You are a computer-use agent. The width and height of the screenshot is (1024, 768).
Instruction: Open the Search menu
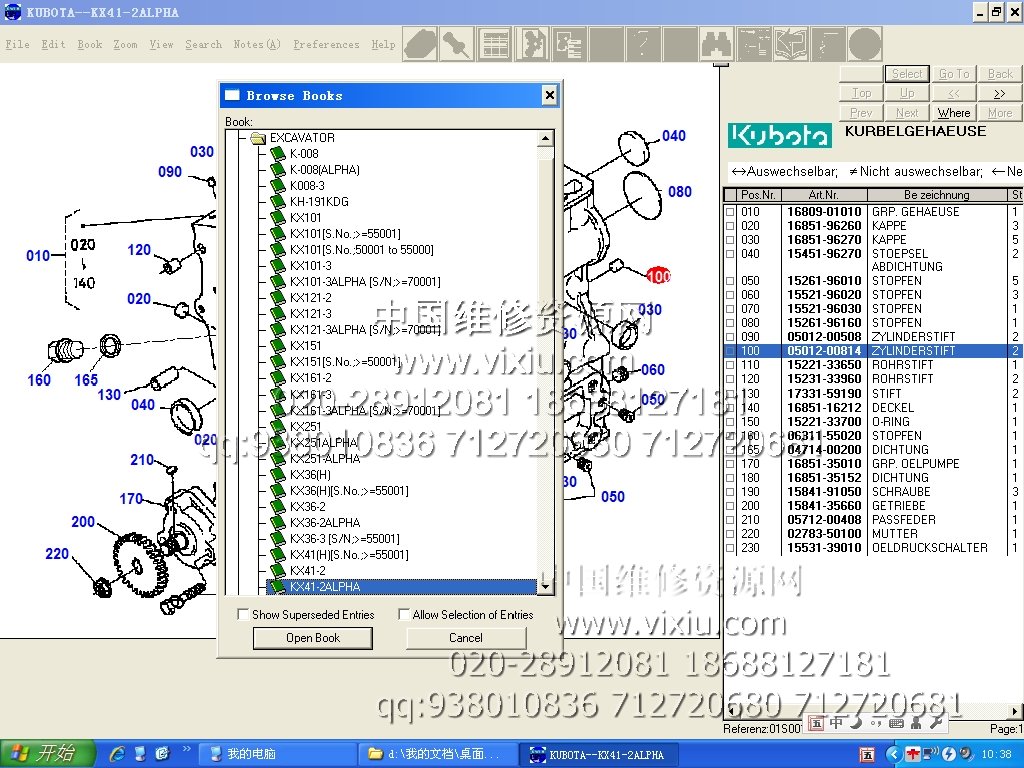pos(203,45)
